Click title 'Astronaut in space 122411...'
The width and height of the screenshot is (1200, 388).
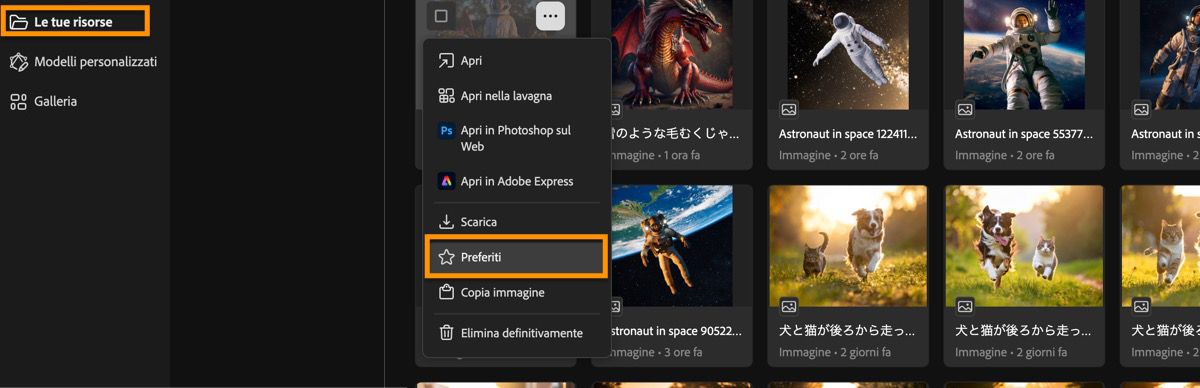click(848, 133)
